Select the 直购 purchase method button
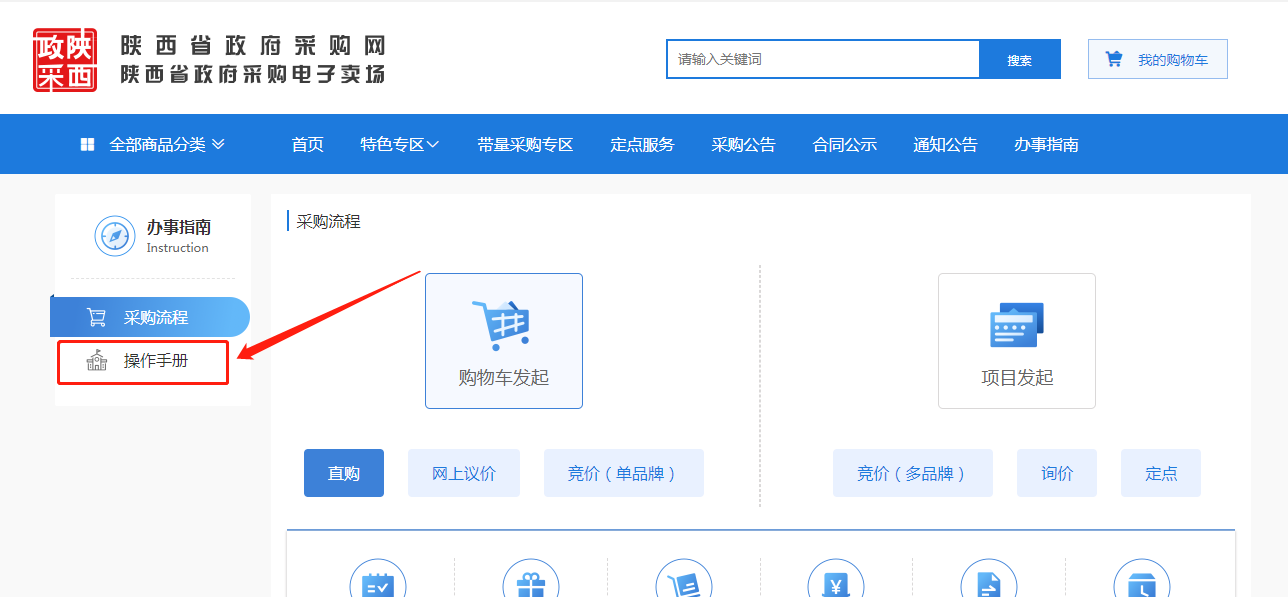The width and height of the screenshot is (1288, 597). (x=344, y=473)
